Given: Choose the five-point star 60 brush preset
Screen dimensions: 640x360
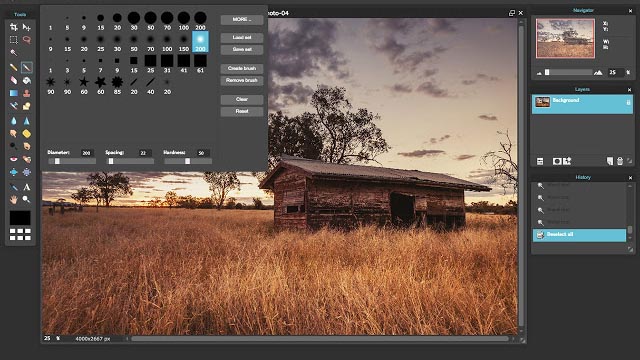Looking at the screenshot, I should pyautogui.click(x=84, y=85).
